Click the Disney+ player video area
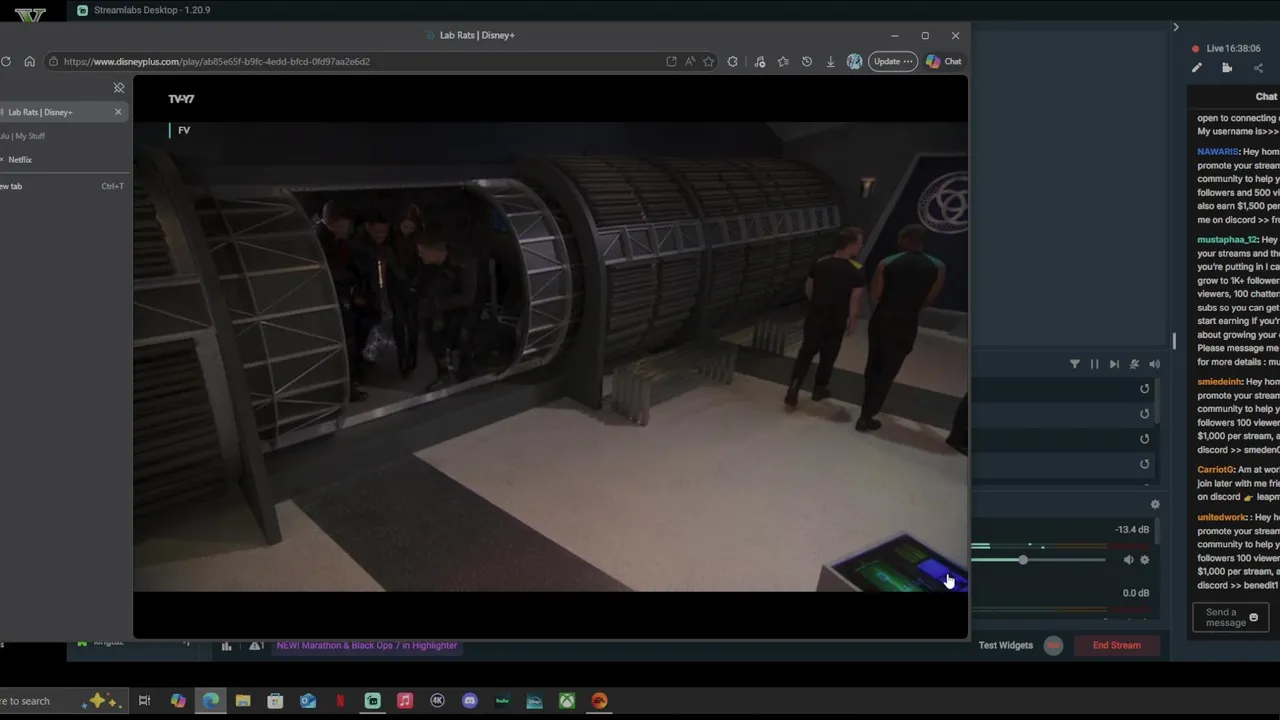 (x=550, y=357)
